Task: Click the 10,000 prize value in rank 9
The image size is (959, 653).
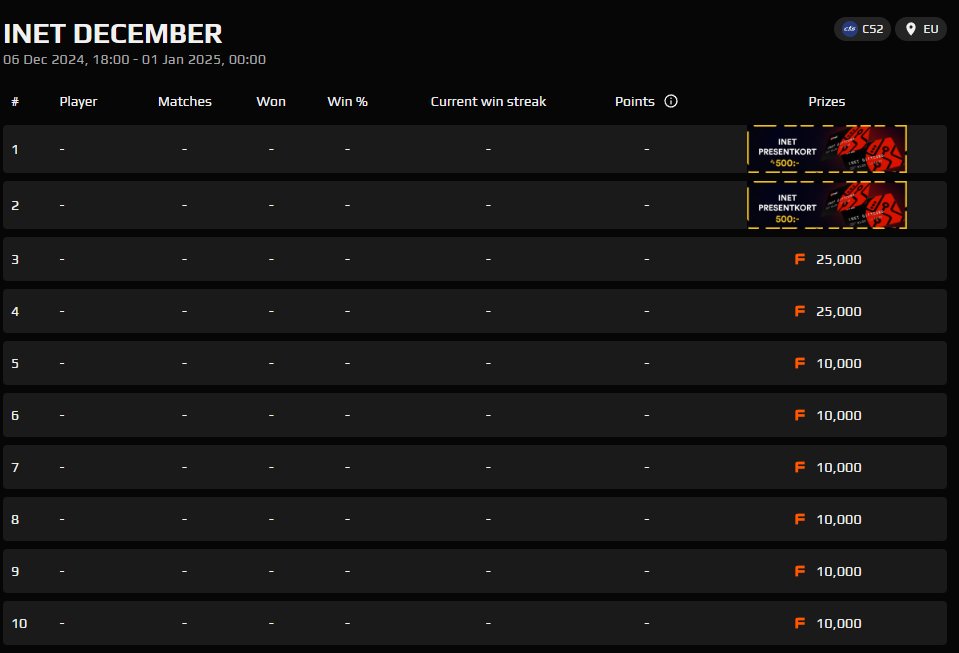Action: tap(839, 571)
